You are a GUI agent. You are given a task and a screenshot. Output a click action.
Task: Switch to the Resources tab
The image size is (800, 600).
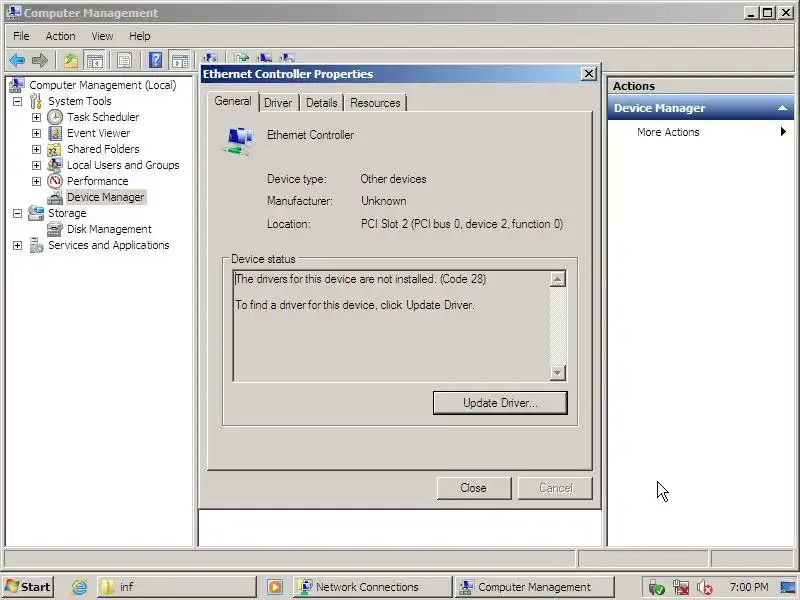375,103
